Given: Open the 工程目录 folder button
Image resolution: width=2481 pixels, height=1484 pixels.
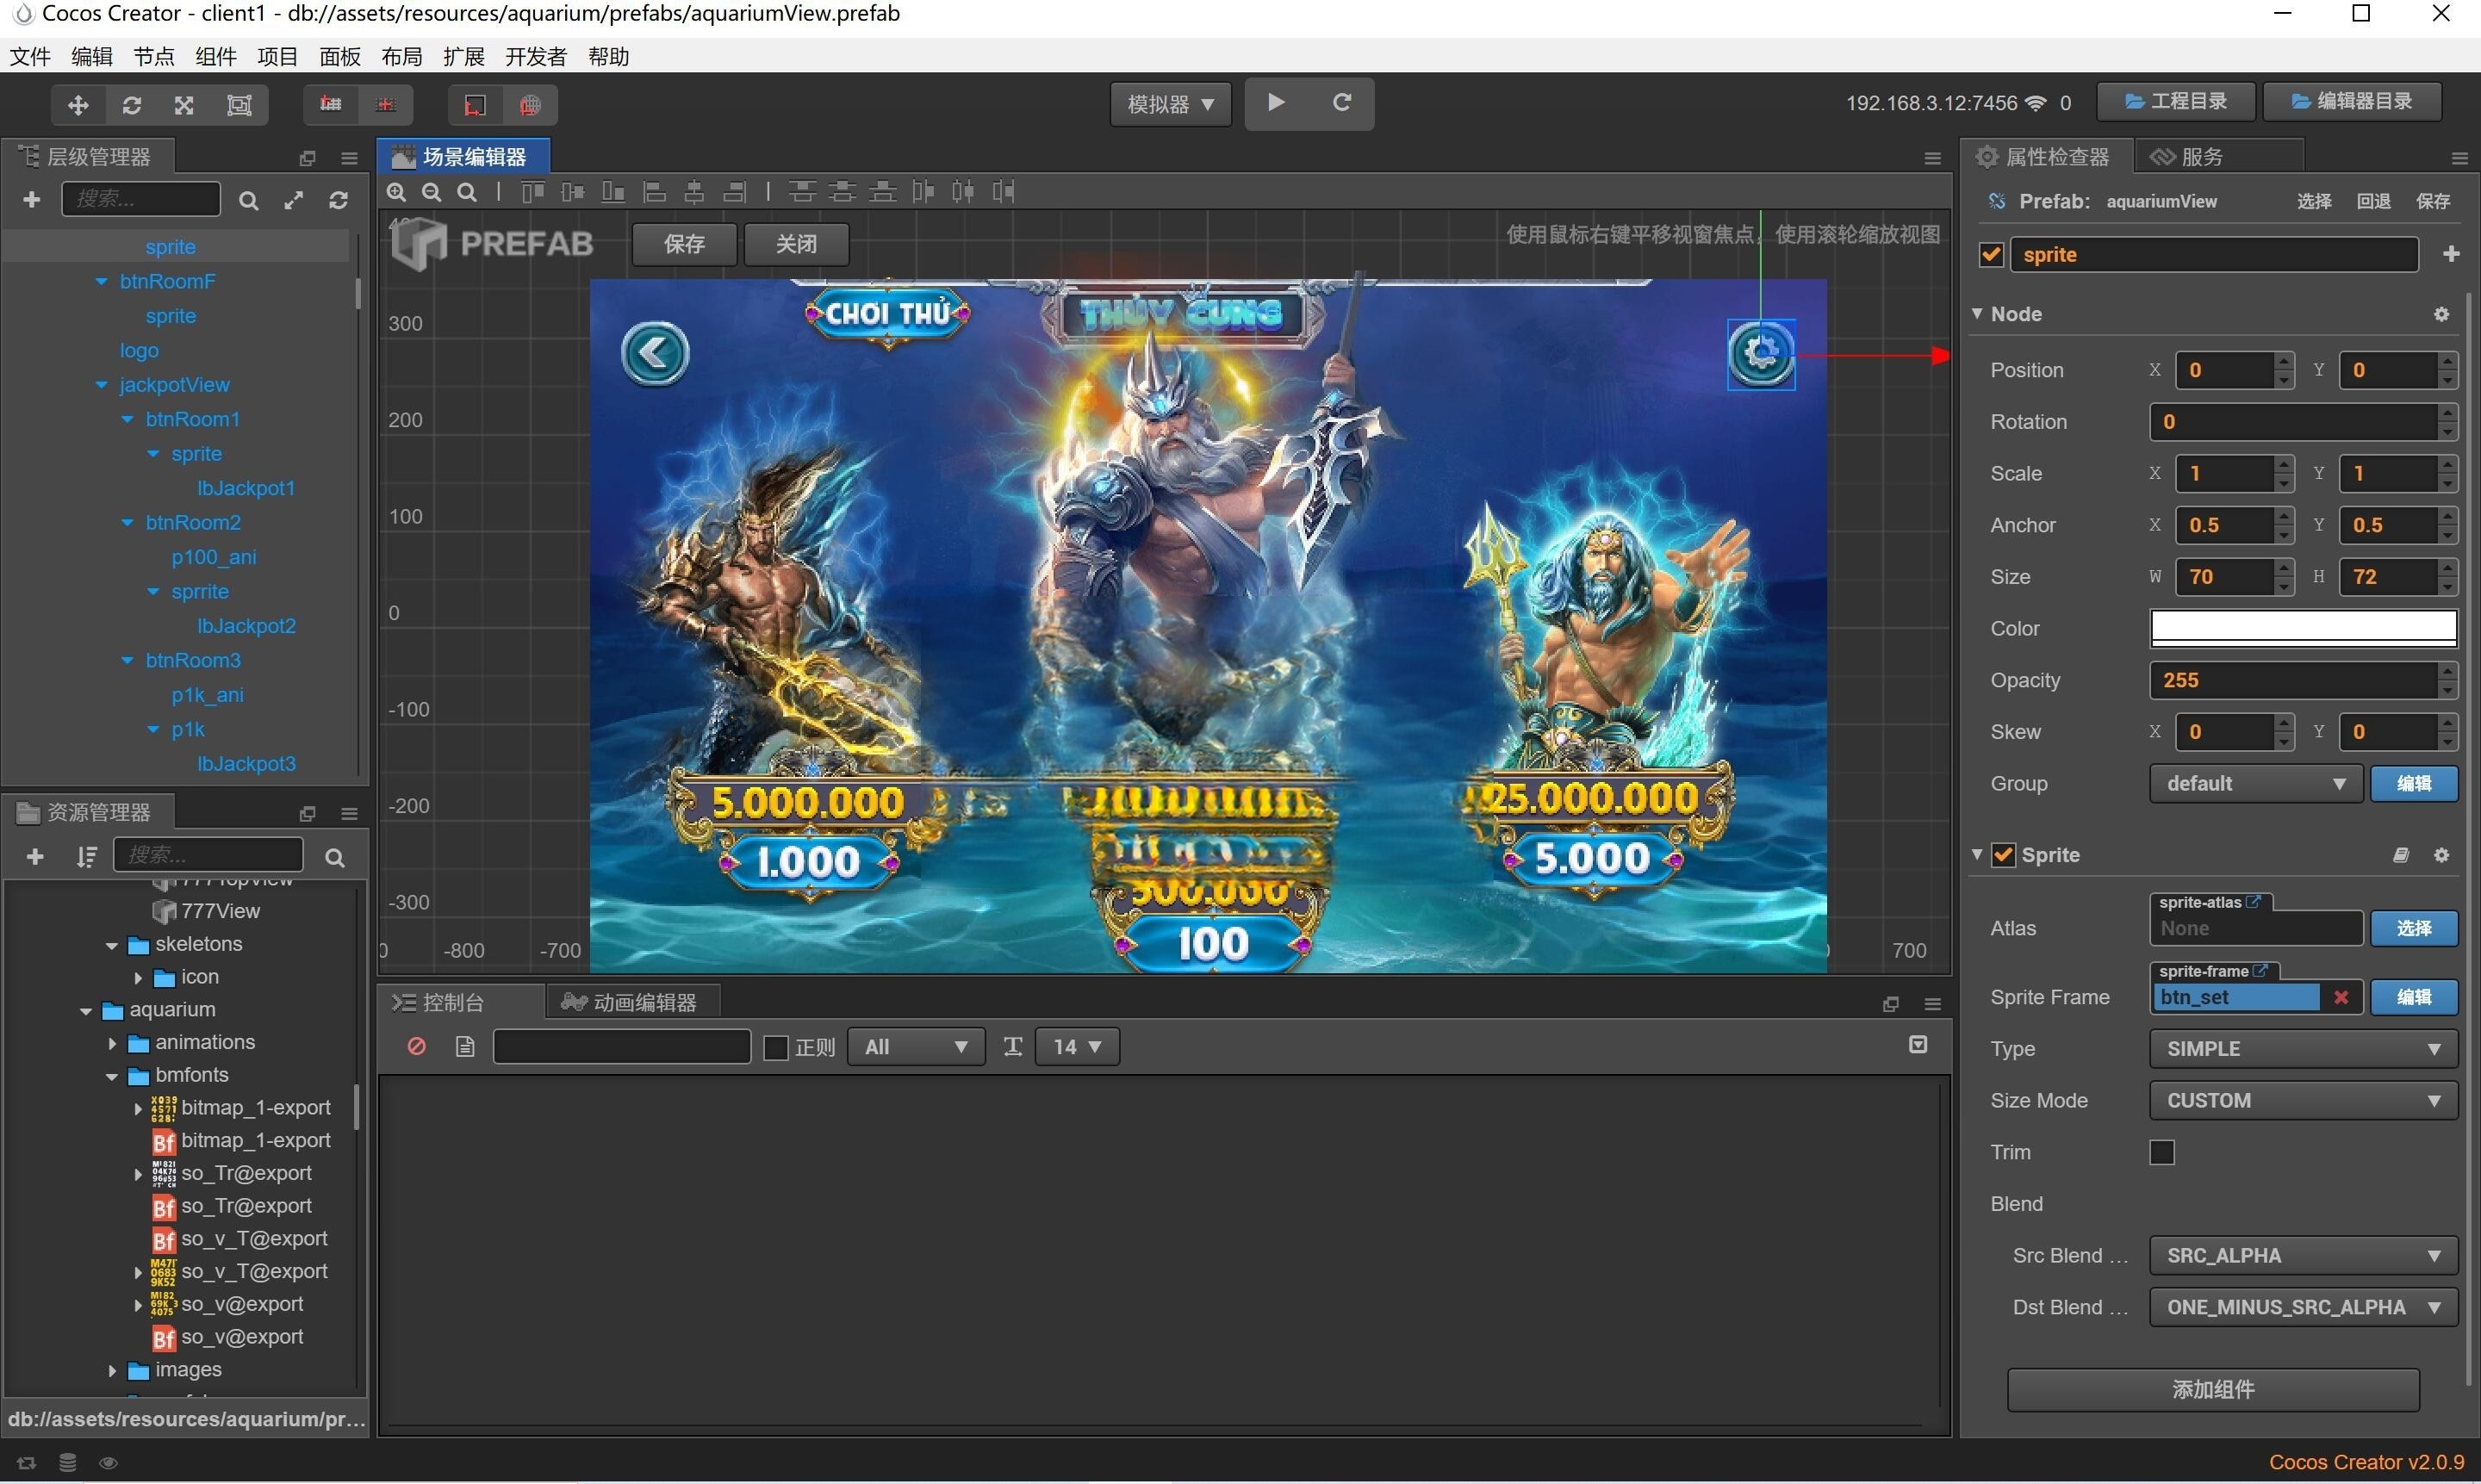Looking at the screenshot, I should pos(2176,102).
